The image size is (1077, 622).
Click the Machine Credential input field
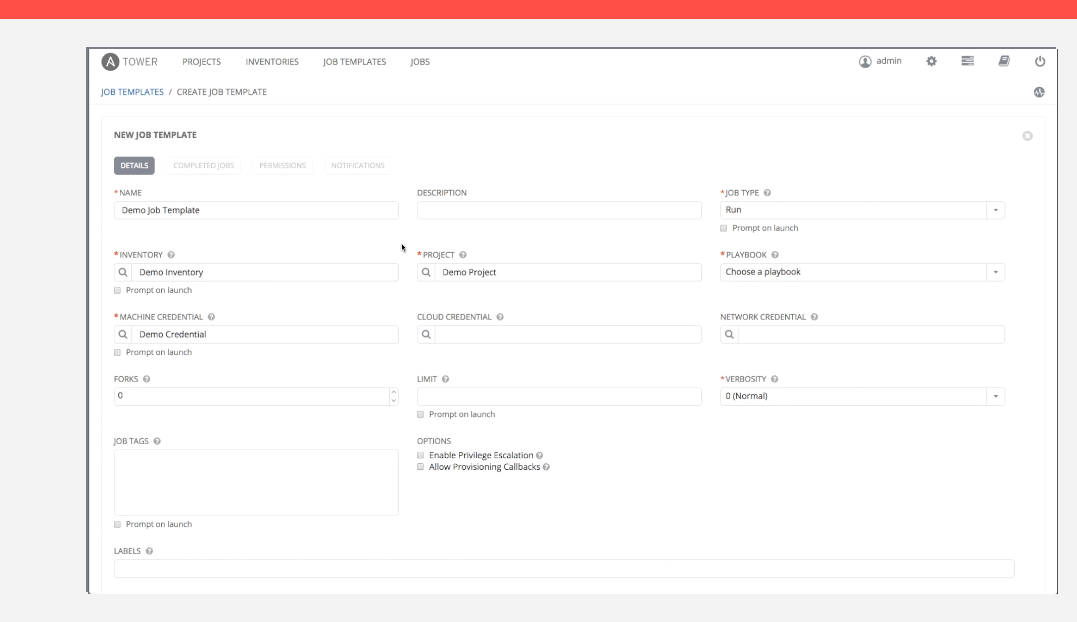coord(265,334)
